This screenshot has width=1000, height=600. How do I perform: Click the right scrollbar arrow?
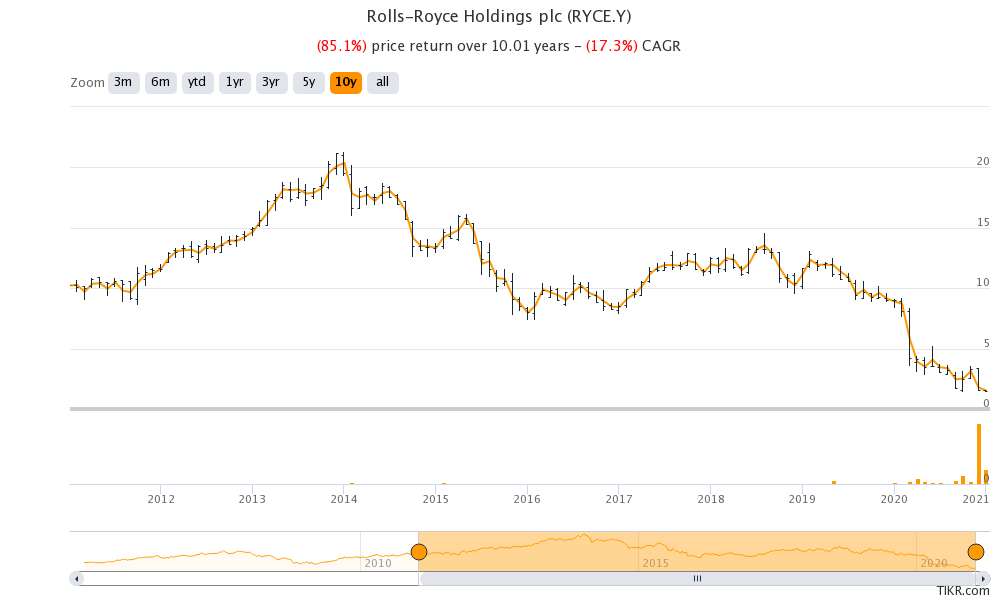pos(984,578)
